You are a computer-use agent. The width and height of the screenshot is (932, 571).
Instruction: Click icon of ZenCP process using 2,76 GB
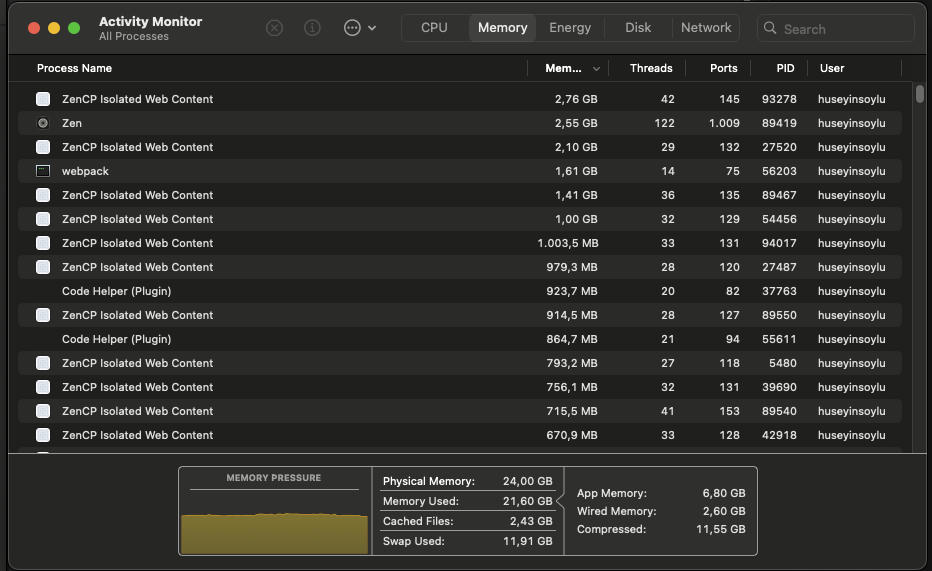coord(43,99)
